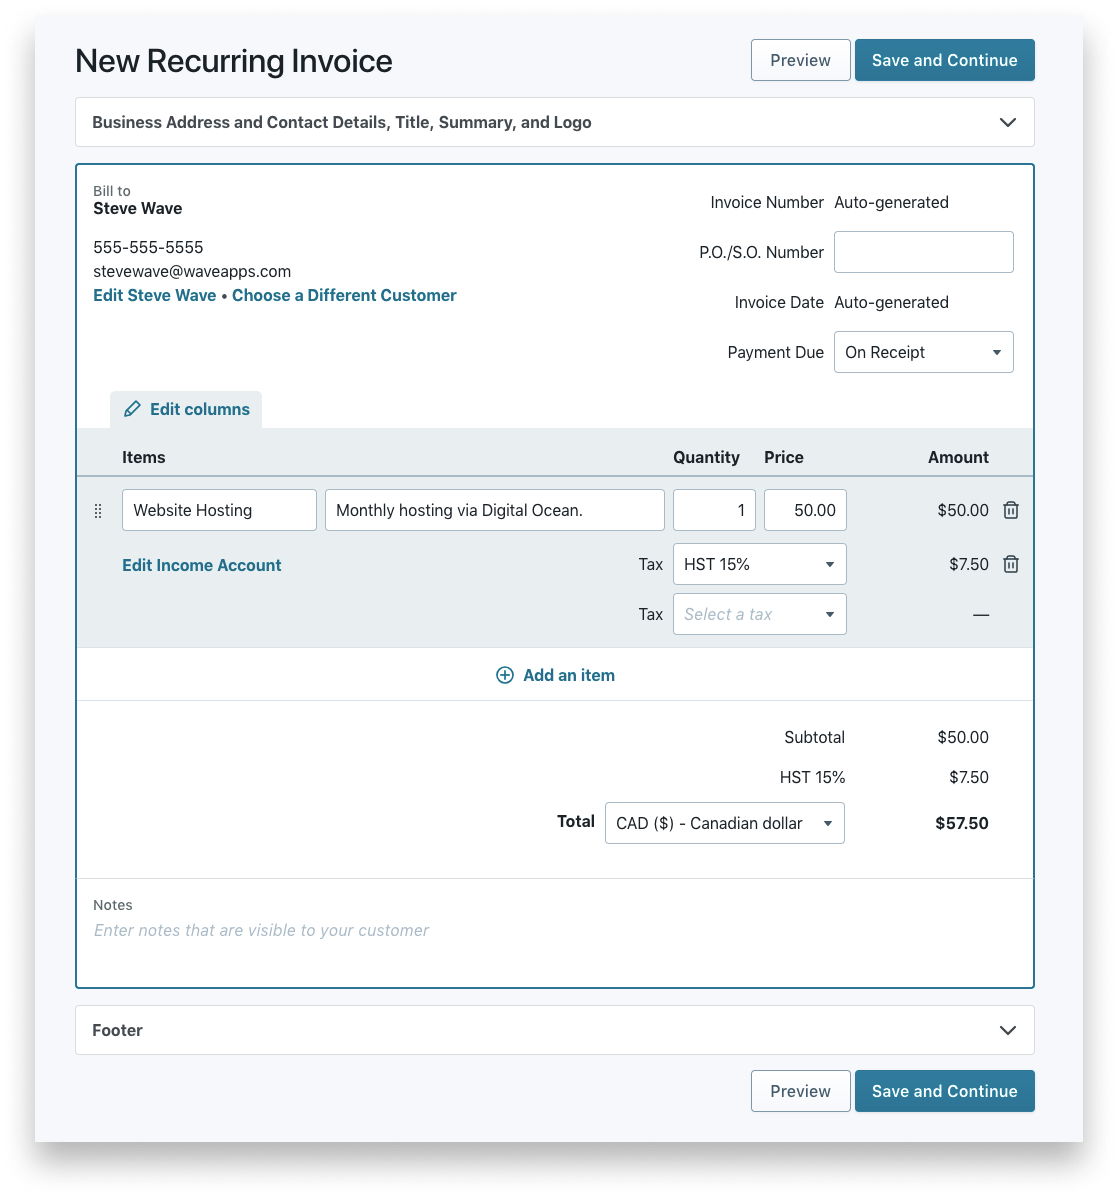This screenshot has height=1197, width=1118.
Task: Click the HST 15% summary label
Action: pos(812,777)
